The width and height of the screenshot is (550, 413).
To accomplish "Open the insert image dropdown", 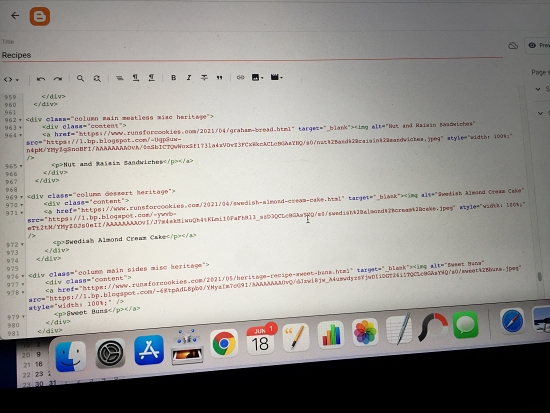I will pos(257,77).
